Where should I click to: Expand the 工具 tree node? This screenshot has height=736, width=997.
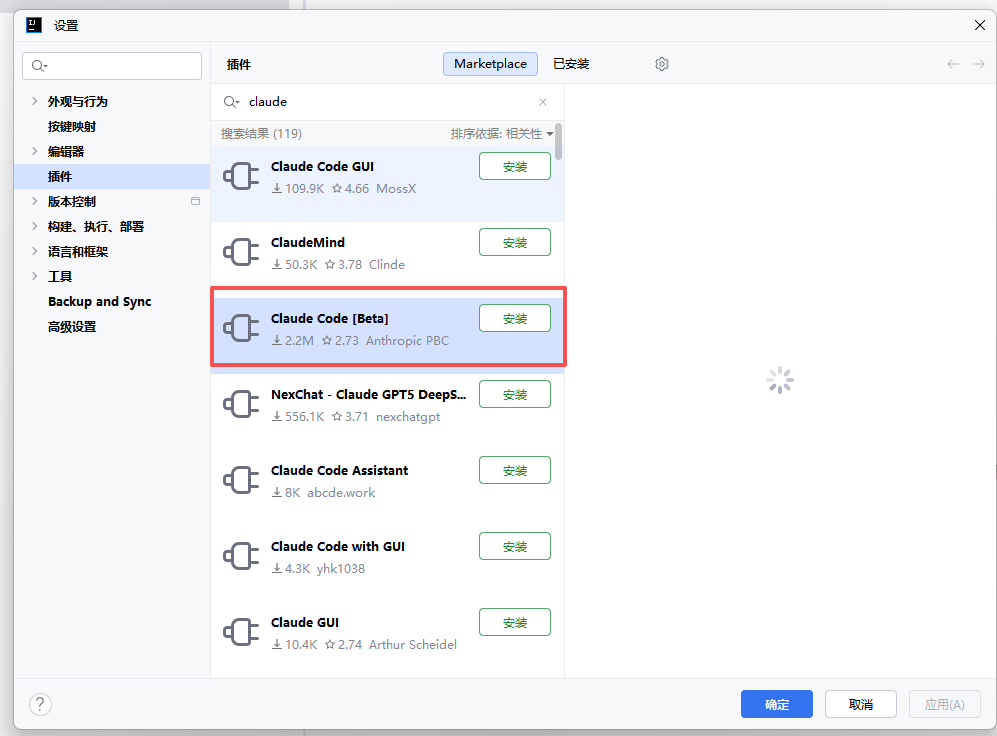tap(35, 276)
